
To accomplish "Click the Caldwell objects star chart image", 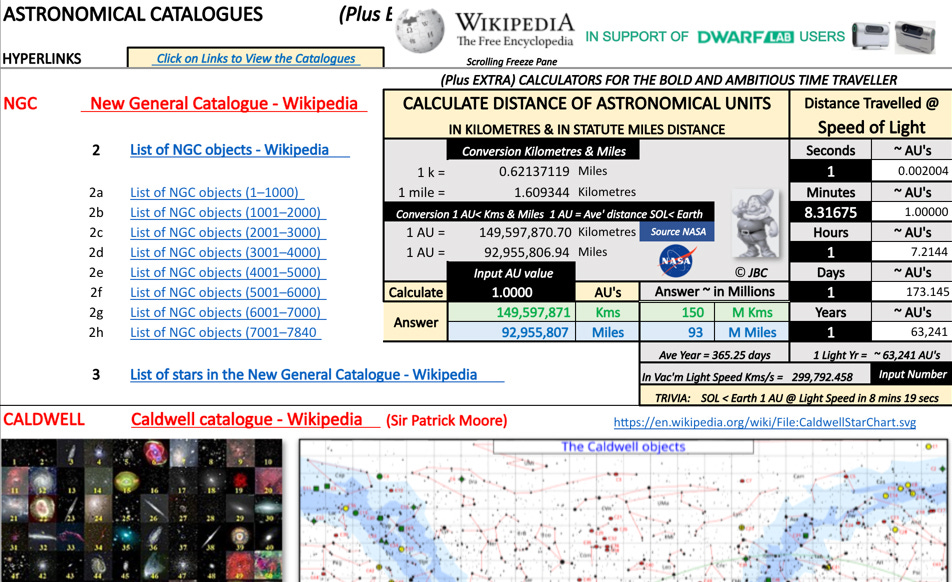I will (625, 510).
